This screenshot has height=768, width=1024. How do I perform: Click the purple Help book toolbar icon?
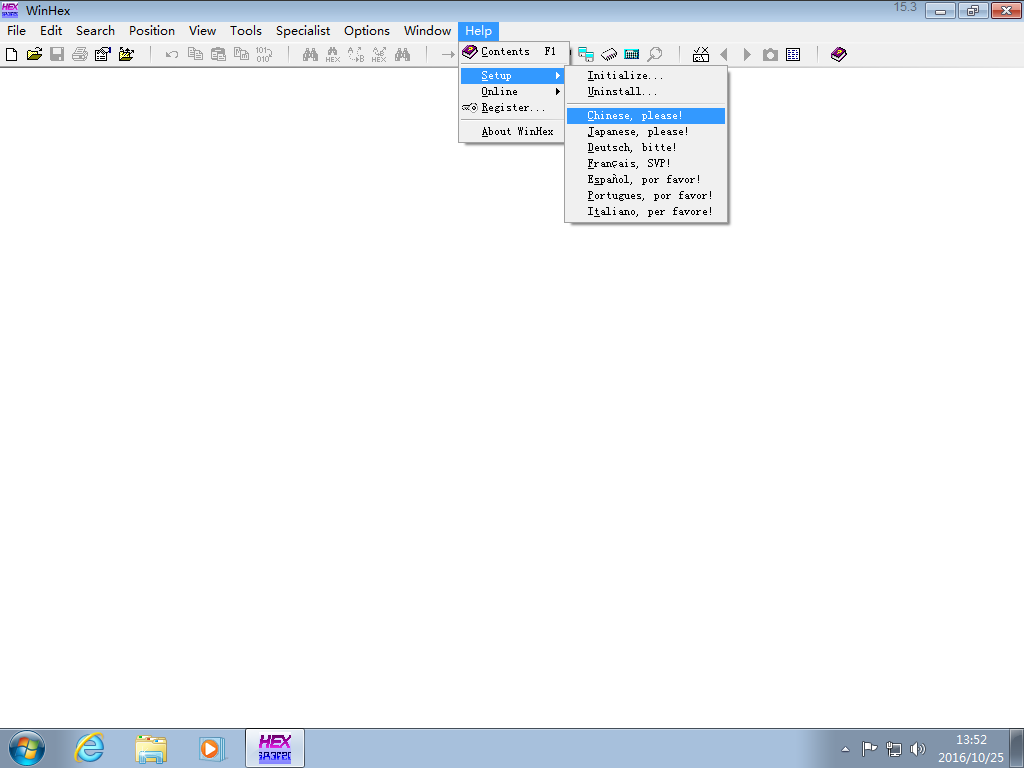[839, 54]
